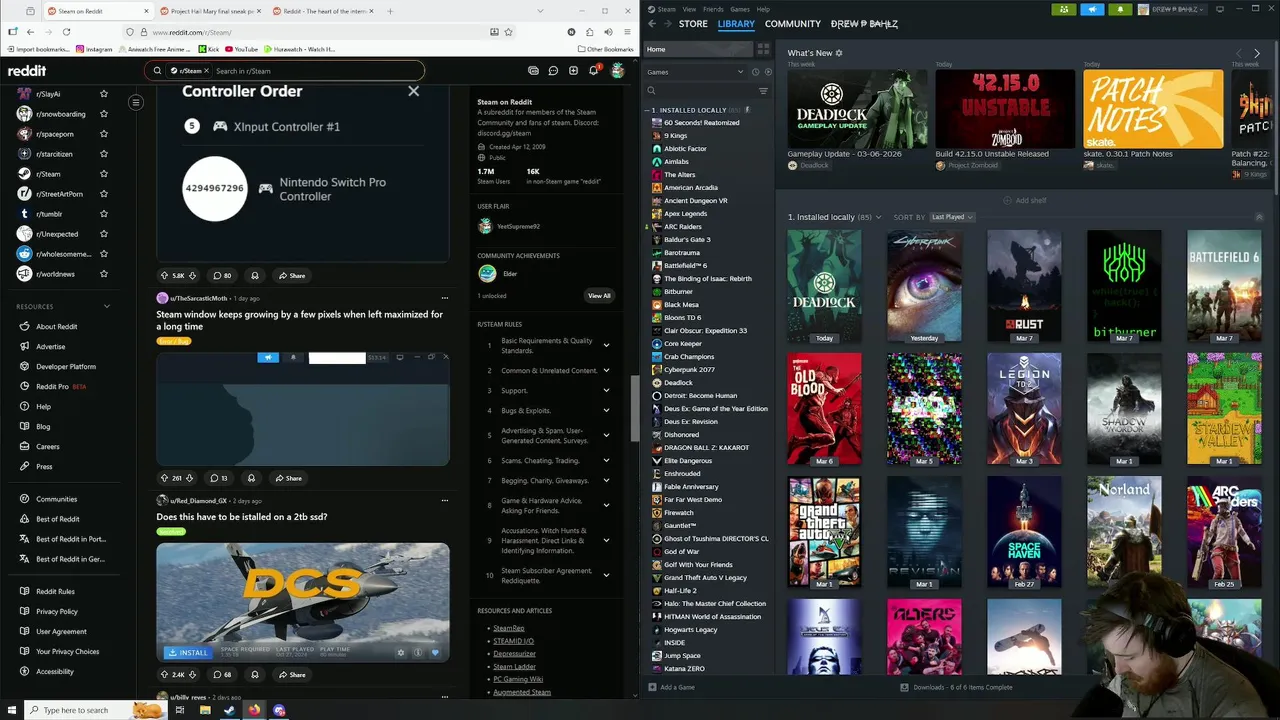Open Windows Task View
The width and height of the screenshot is (1280, 720).
click(x=180, y=710)
